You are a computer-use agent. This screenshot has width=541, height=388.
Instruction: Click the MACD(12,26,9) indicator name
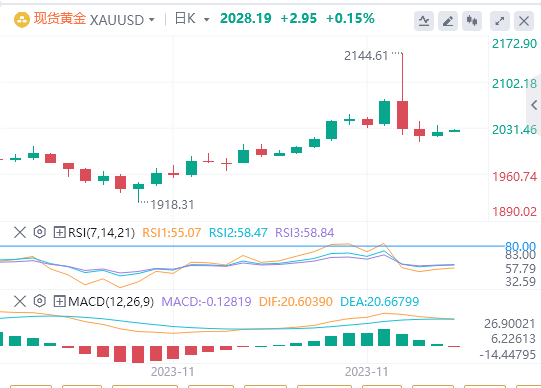click(x=111, y=302)
